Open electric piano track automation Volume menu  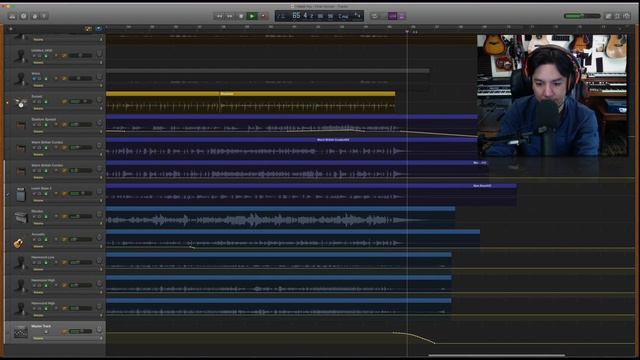pyautogui.click(x=39, y=224)
